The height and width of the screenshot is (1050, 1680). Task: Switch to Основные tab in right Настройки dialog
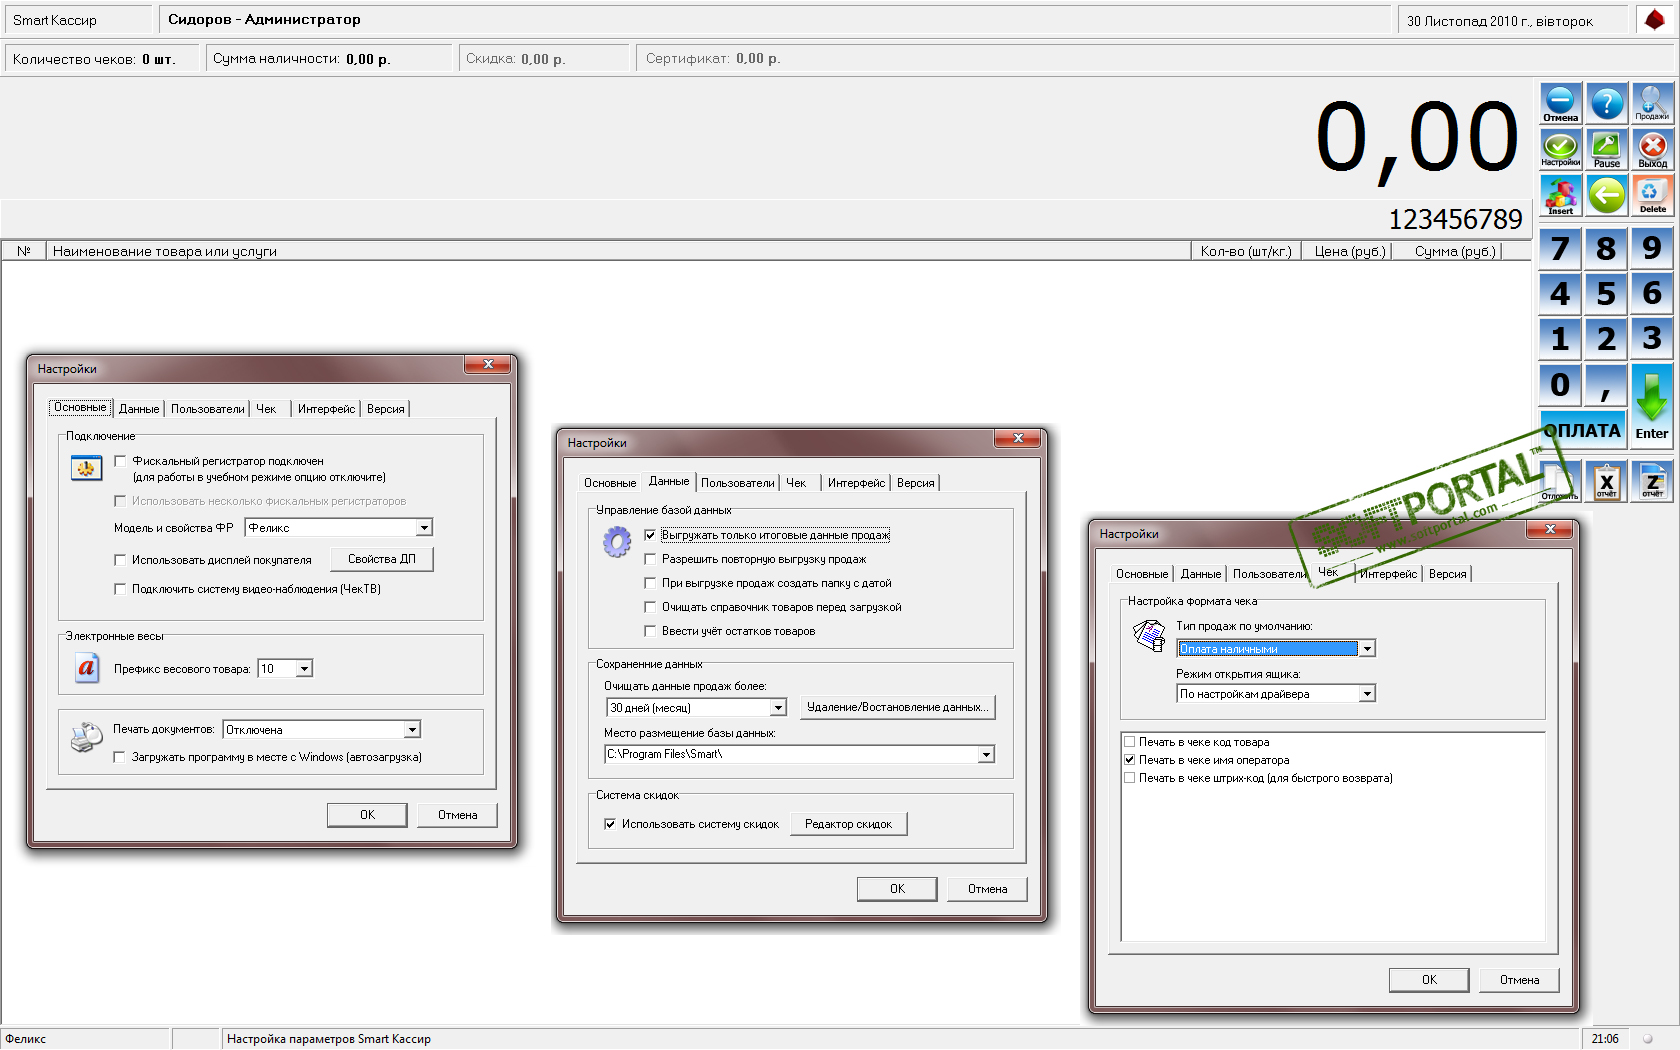pos(1142,574)
